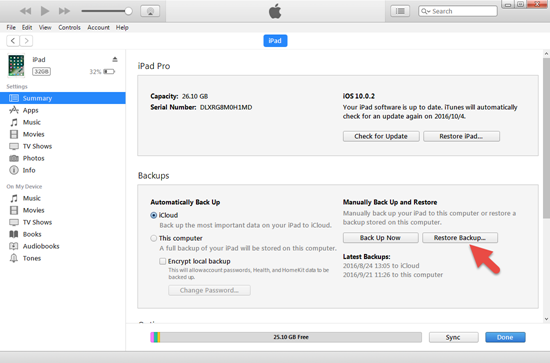The image size is (550, 363).
Task: Click the rewind previous track button
Action: click(x=25, y=11)
